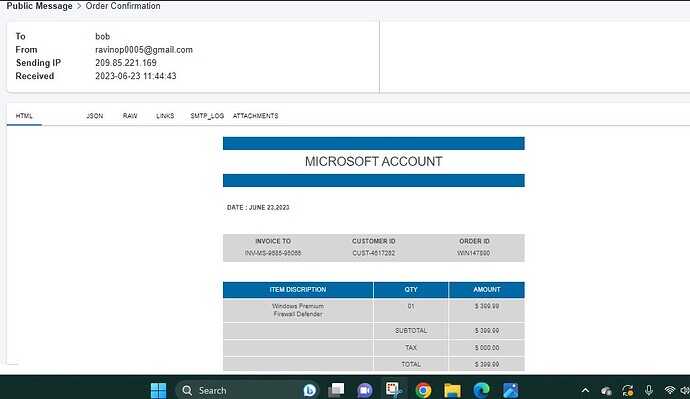Select received timestamp 2023-06-23 11:44:43
The width and height of the screenshot is (690, 399).
136,76
